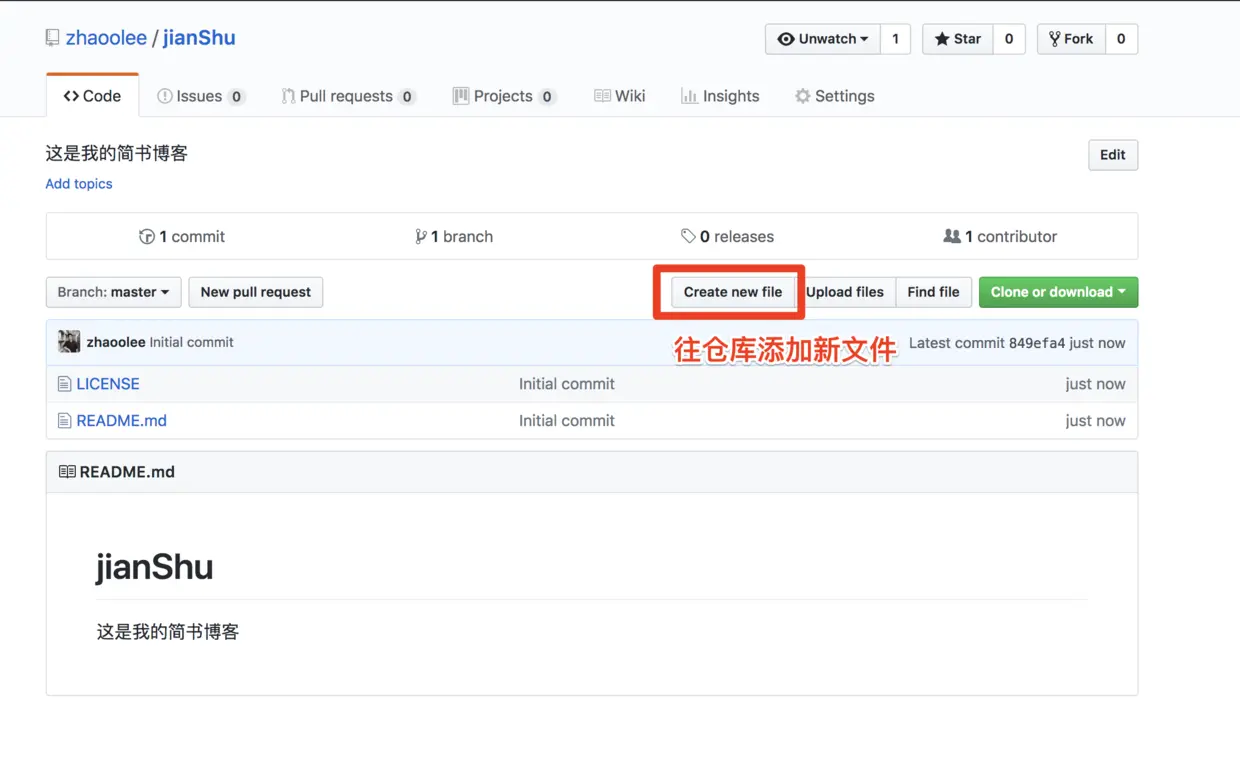Click the zhaoolee avatar in commit row
The height and width of the screenshot is (763, 1240).
click(x=69, y=342)
